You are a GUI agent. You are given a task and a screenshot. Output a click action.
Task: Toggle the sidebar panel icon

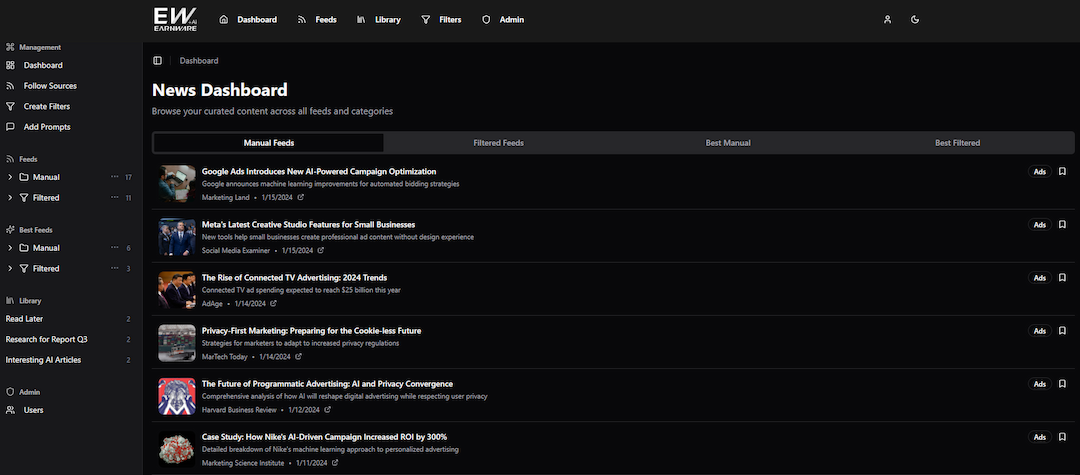click(158, 61)
